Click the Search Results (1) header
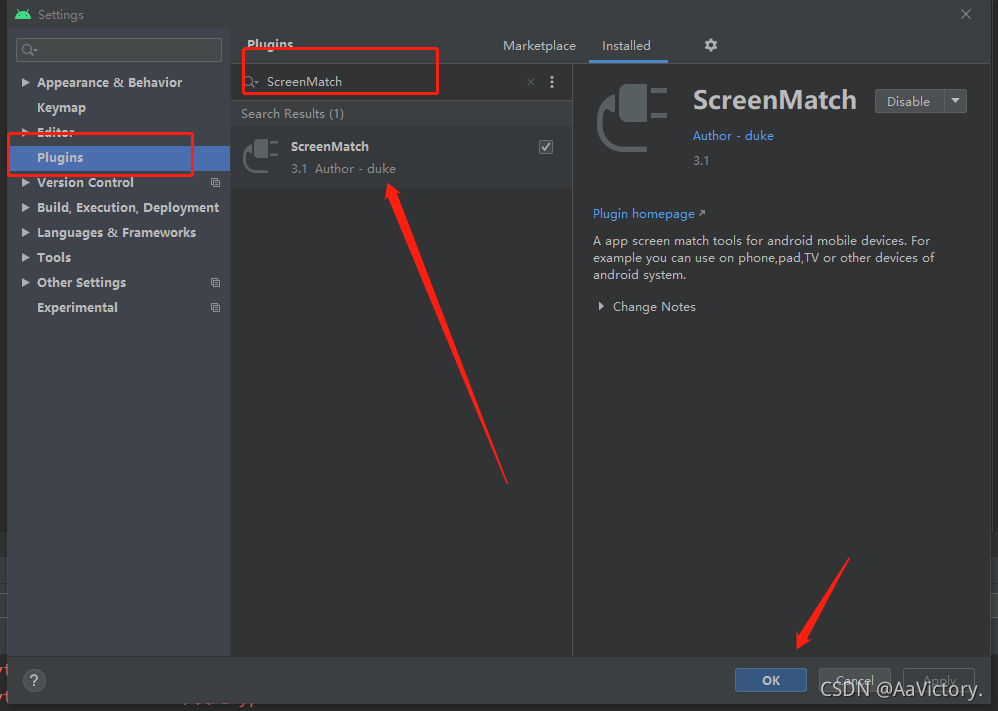998x711 pixels. click(292, 114)
